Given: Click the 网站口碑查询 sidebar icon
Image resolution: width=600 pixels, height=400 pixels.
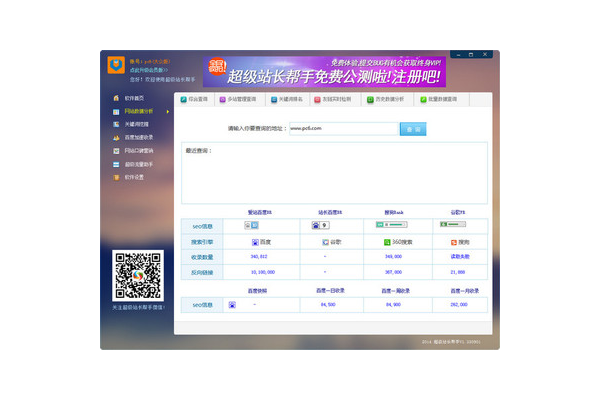Looking at the screenshot, I should tap(116, 150).
